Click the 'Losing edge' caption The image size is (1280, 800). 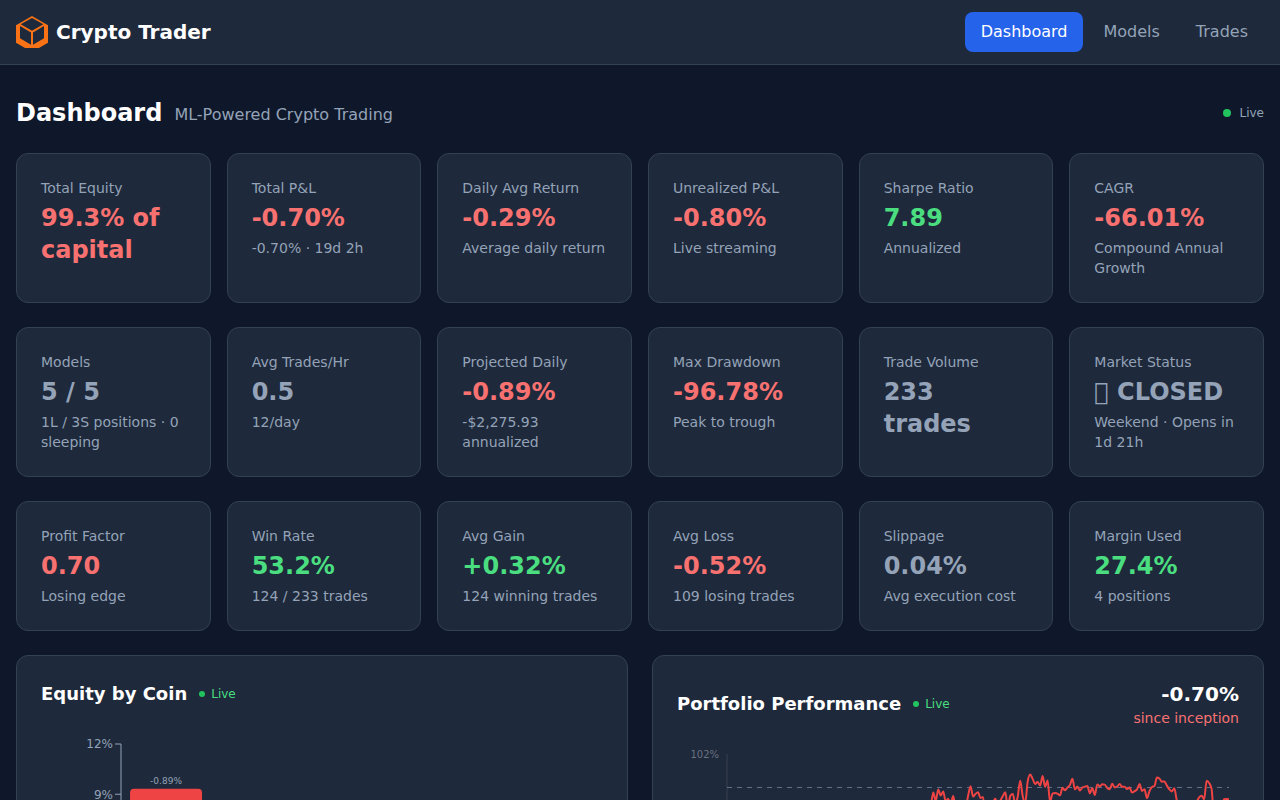pyautogui.click(x=83, y=596)
